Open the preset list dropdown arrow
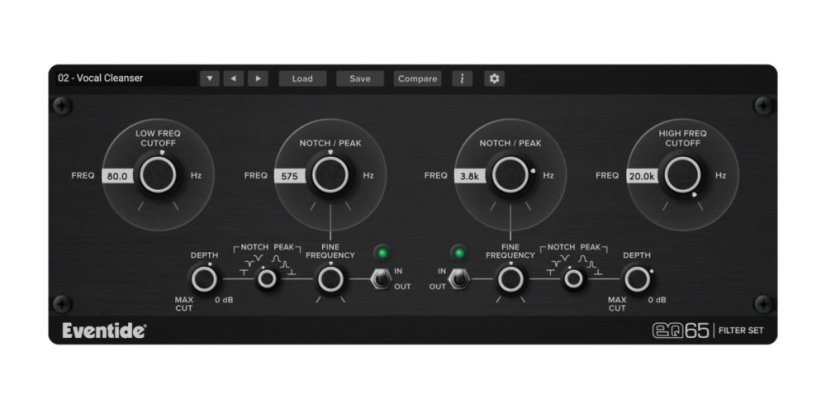The image size is (826, 409). click(210, 79)
